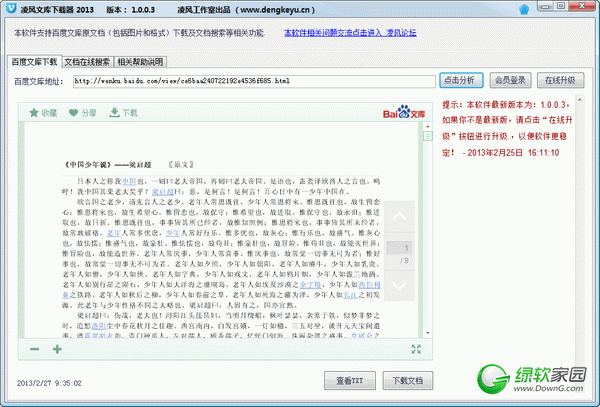600x407 pixels.
Task: Click the 点击分析 button
Action: point(461,80)
